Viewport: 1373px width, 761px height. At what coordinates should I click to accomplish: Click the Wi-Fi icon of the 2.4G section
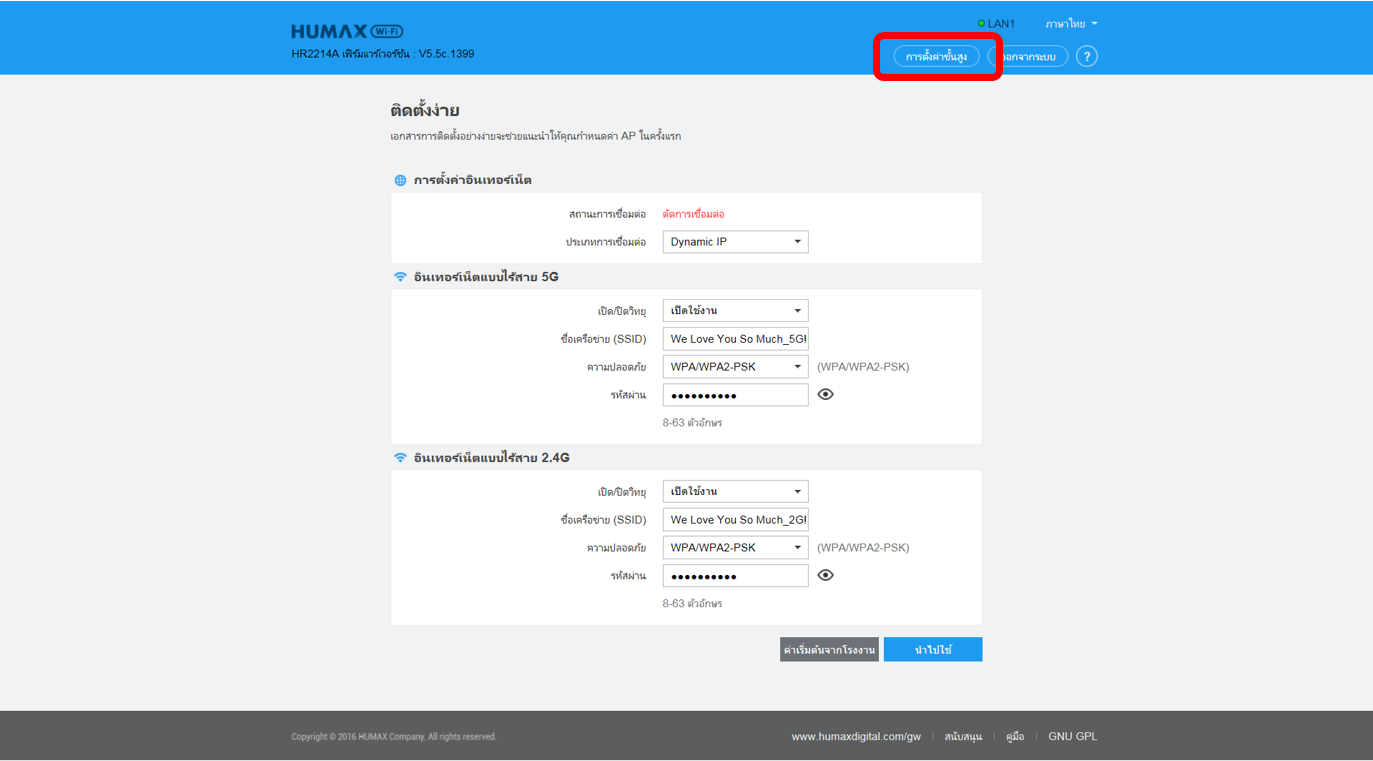click(400, 458)
